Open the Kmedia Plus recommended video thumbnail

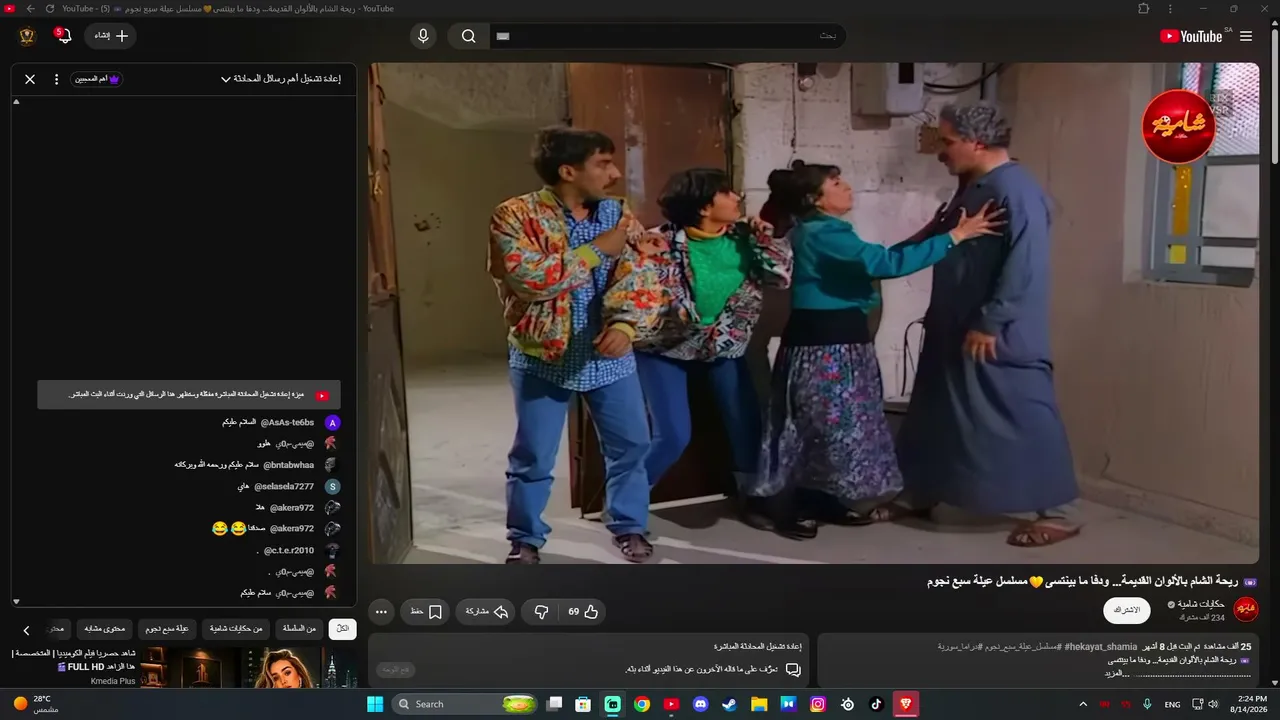point(250,668)
